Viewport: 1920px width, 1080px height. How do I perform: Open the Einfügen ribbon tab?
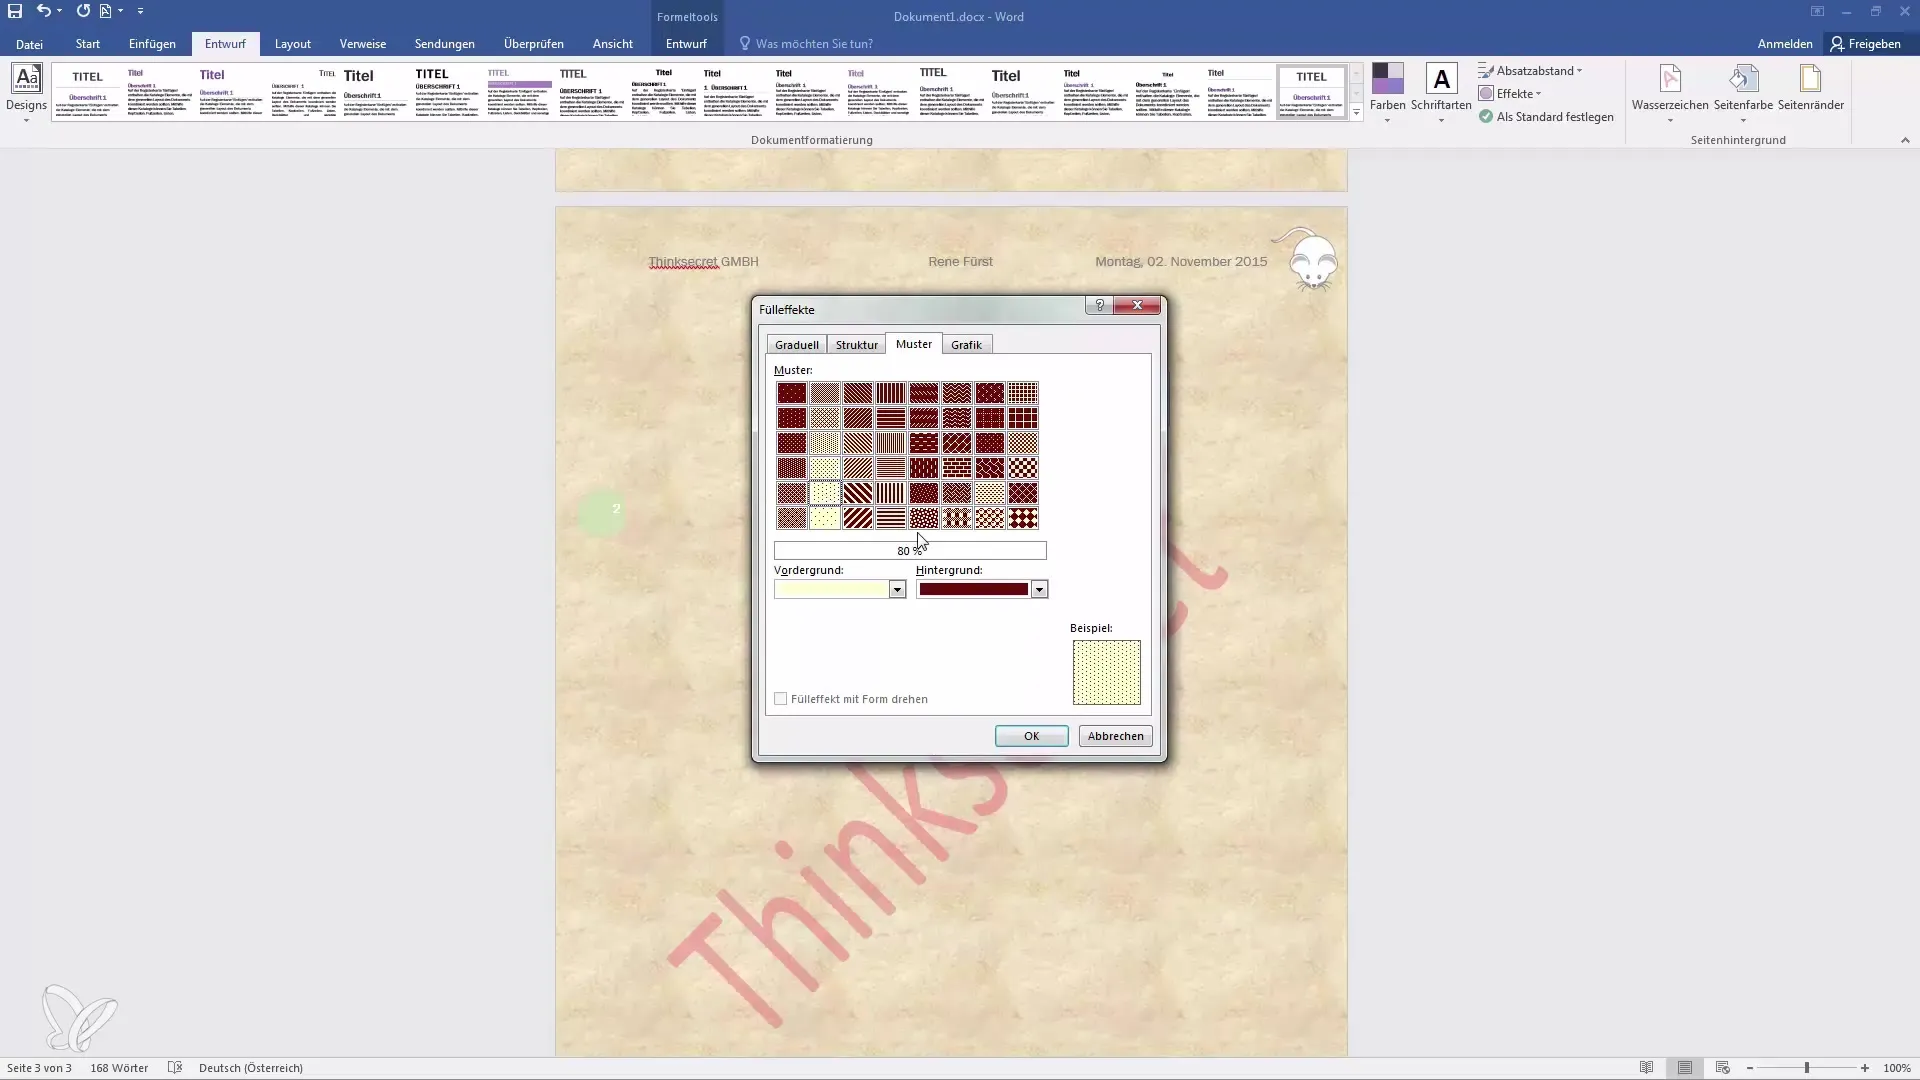[152, 44]
